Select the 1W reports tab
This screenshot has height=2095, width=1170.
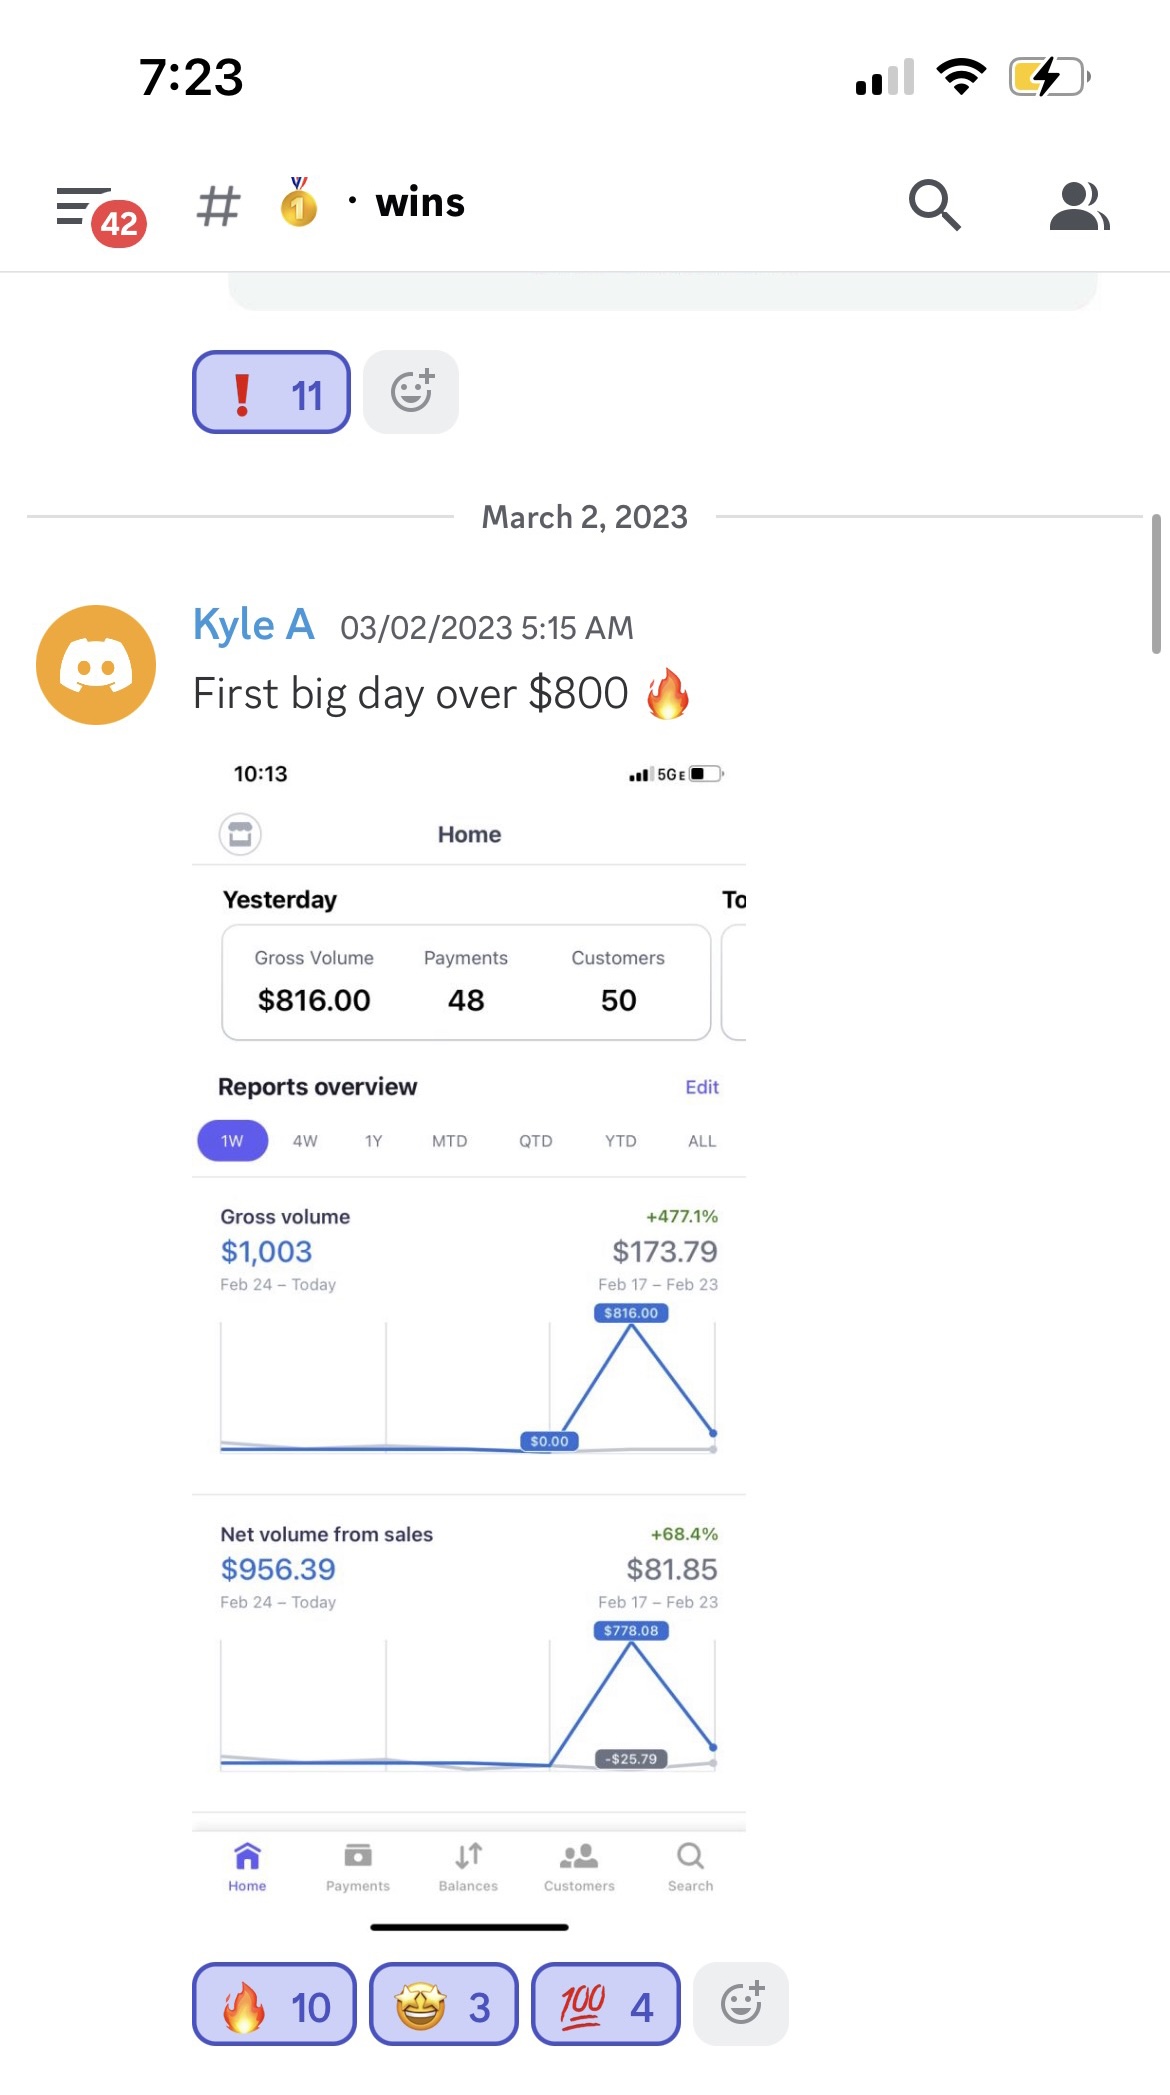click(x=232, y=1140)
